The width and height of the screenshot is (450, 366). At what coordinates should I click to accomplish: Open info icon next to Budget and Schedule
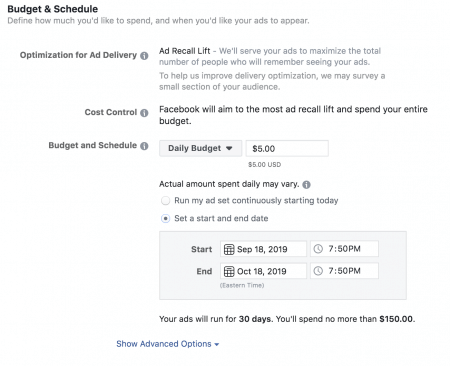[144, 146]
